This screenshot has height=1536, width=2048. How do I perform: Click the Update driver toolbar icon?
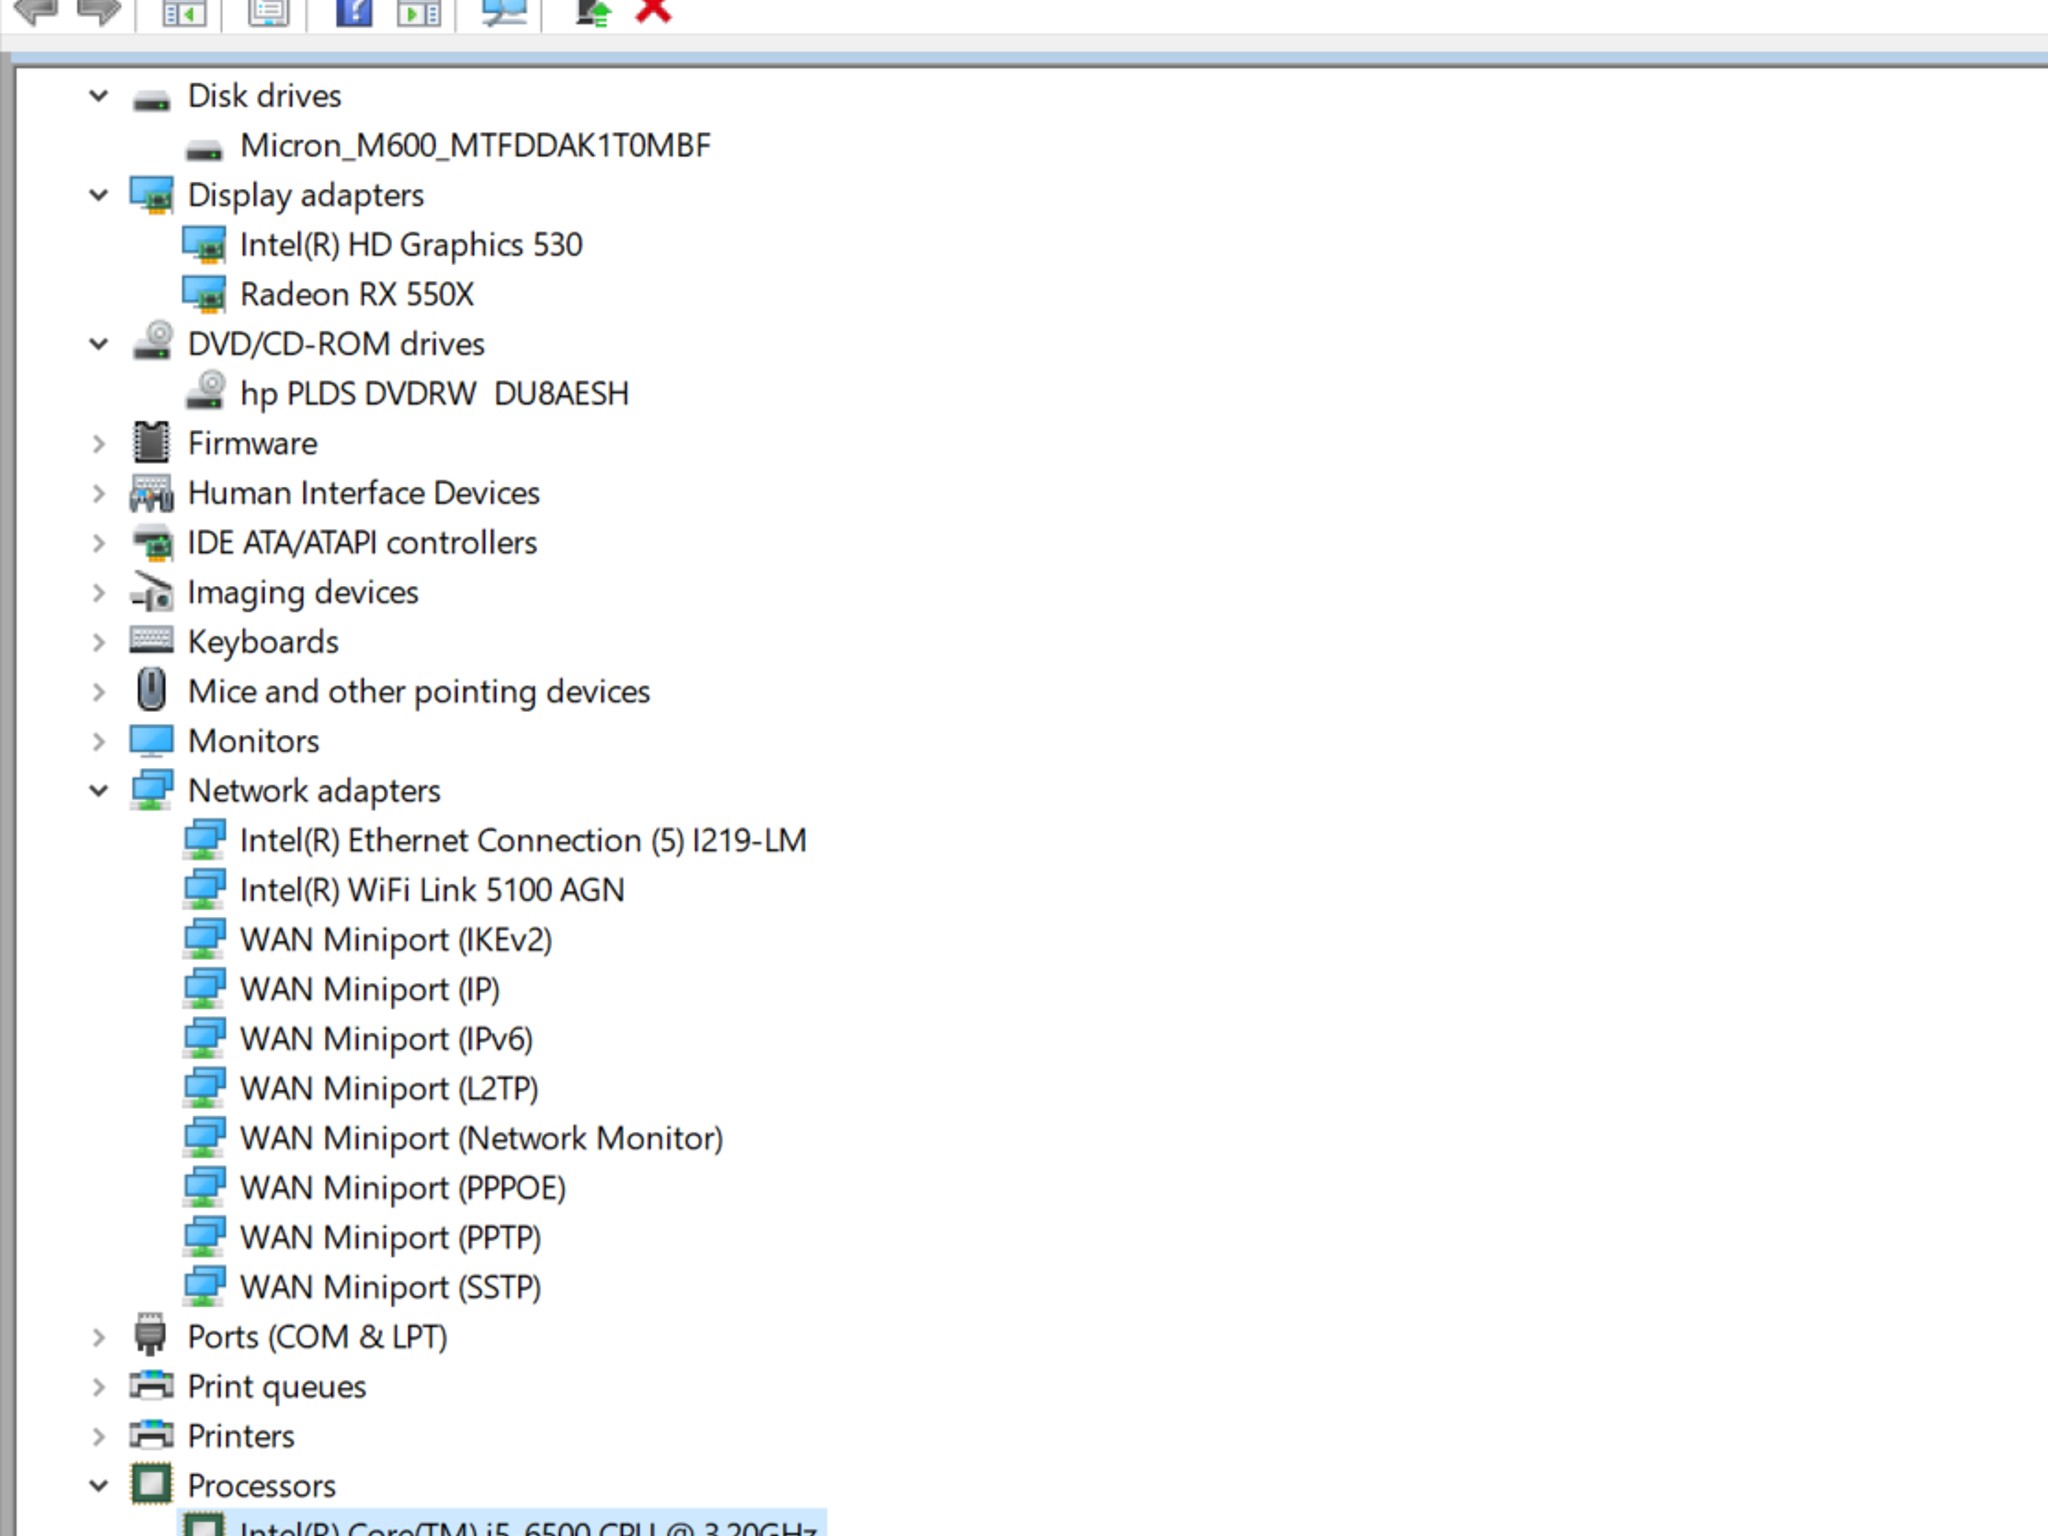(593, 11)
